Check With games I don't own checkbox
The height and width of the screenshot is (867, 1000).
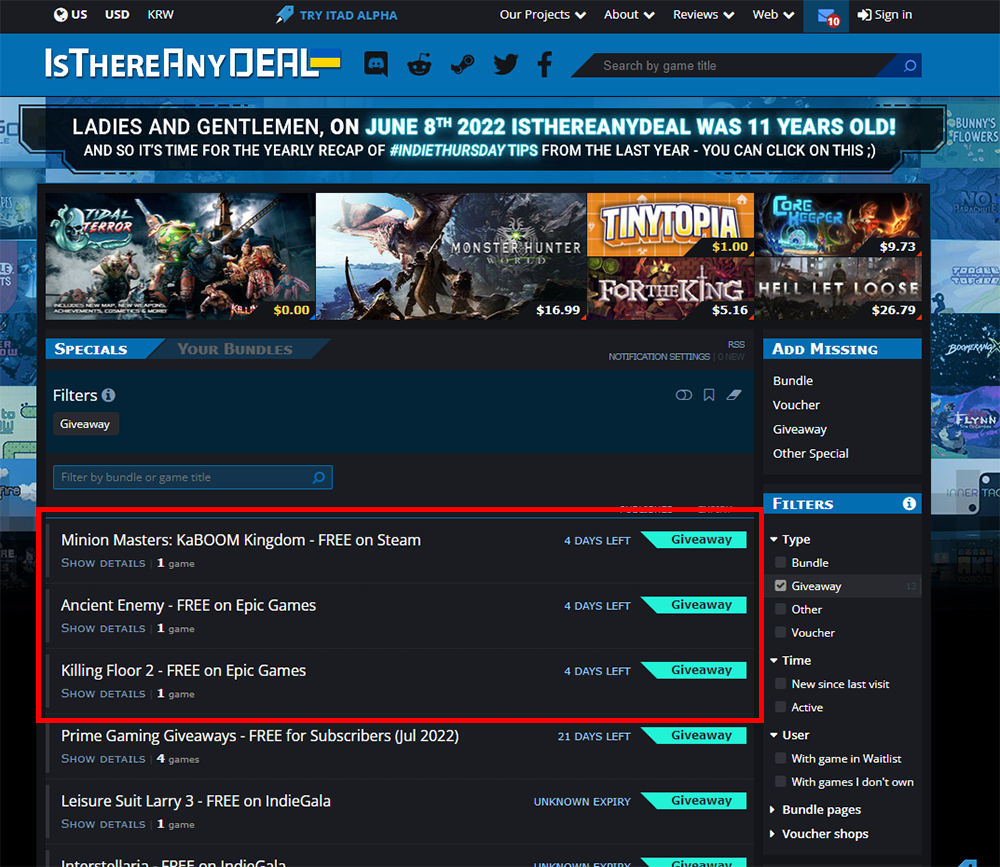[x=780, y=782]
